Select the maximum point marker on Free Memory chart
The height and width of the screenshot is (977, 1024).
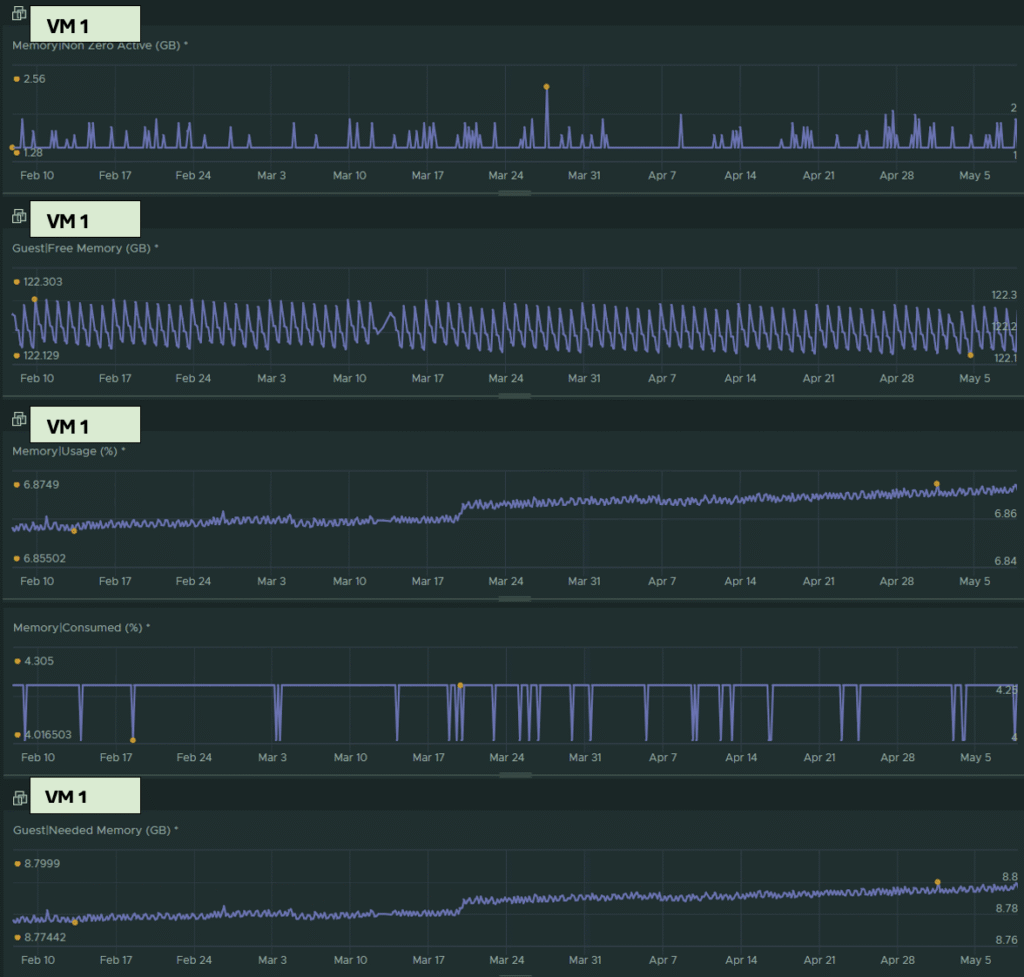[35, 299]
